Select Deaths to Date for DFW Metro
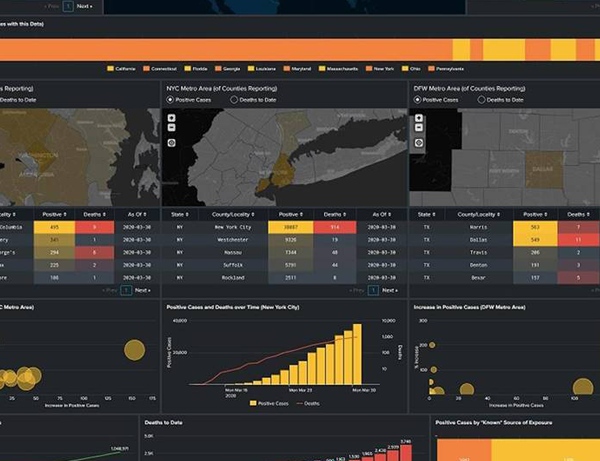600x461 pixels. [x=481, y=100]
